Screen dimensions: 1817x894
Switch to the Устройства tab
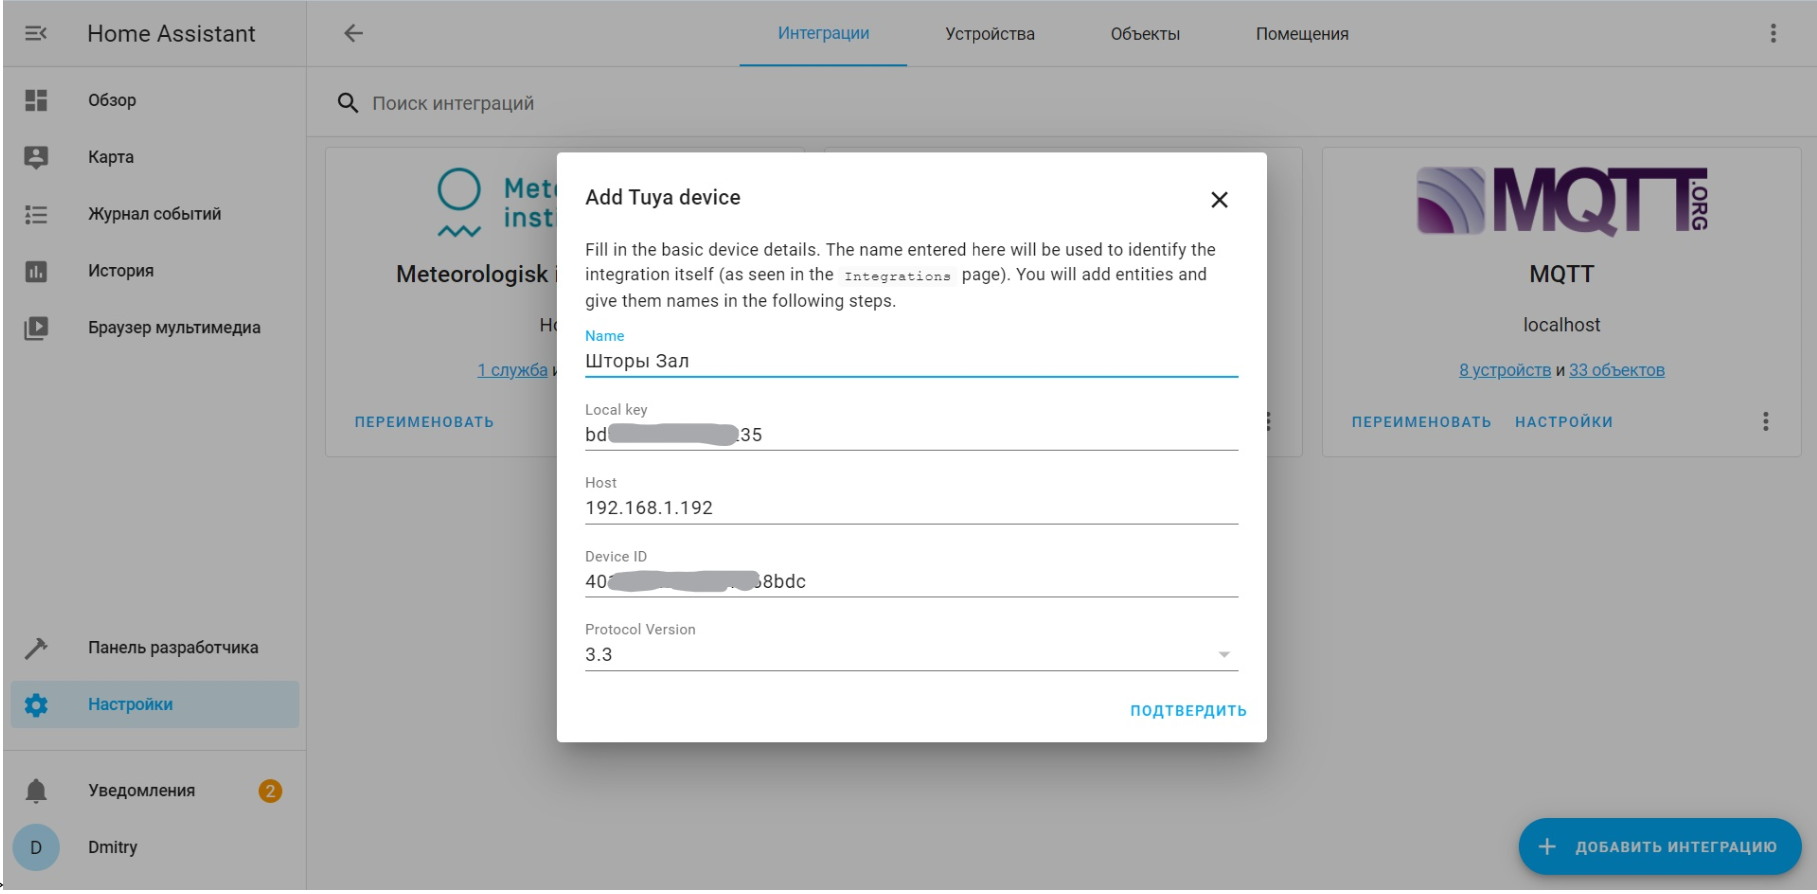tap(990, 34)
